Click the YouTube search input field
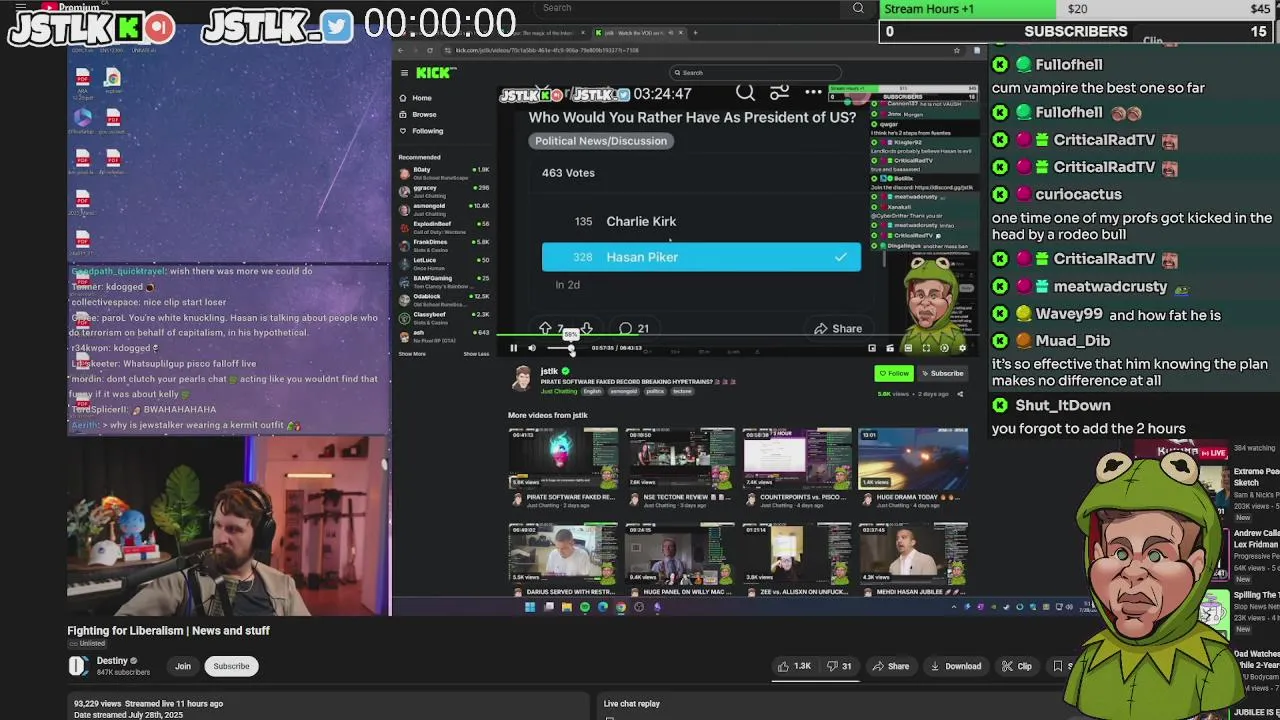Image resolution: width=1280 pixels, height=720 pixels. point(690,8)
